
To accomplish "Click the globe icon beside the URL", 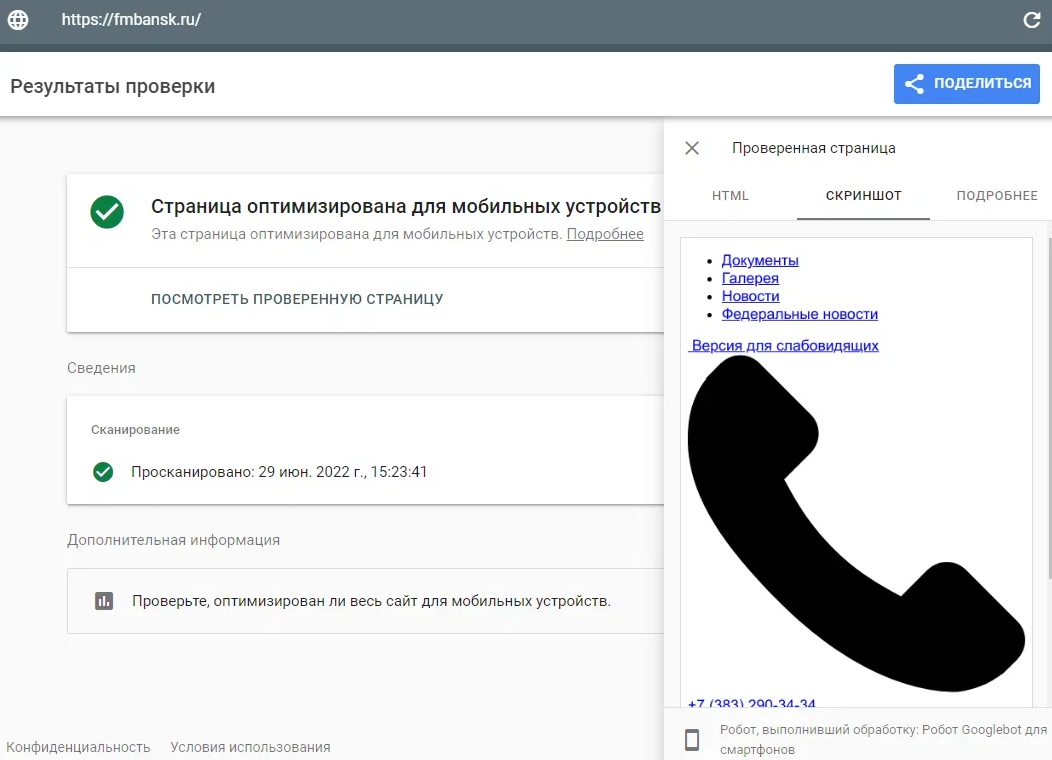I will [x=18, y=20].
